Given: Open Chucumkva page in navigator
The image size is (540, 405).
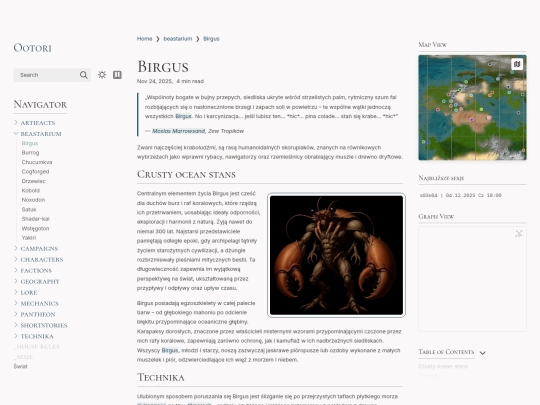Looking at the screenshot, I should point(37,162).
